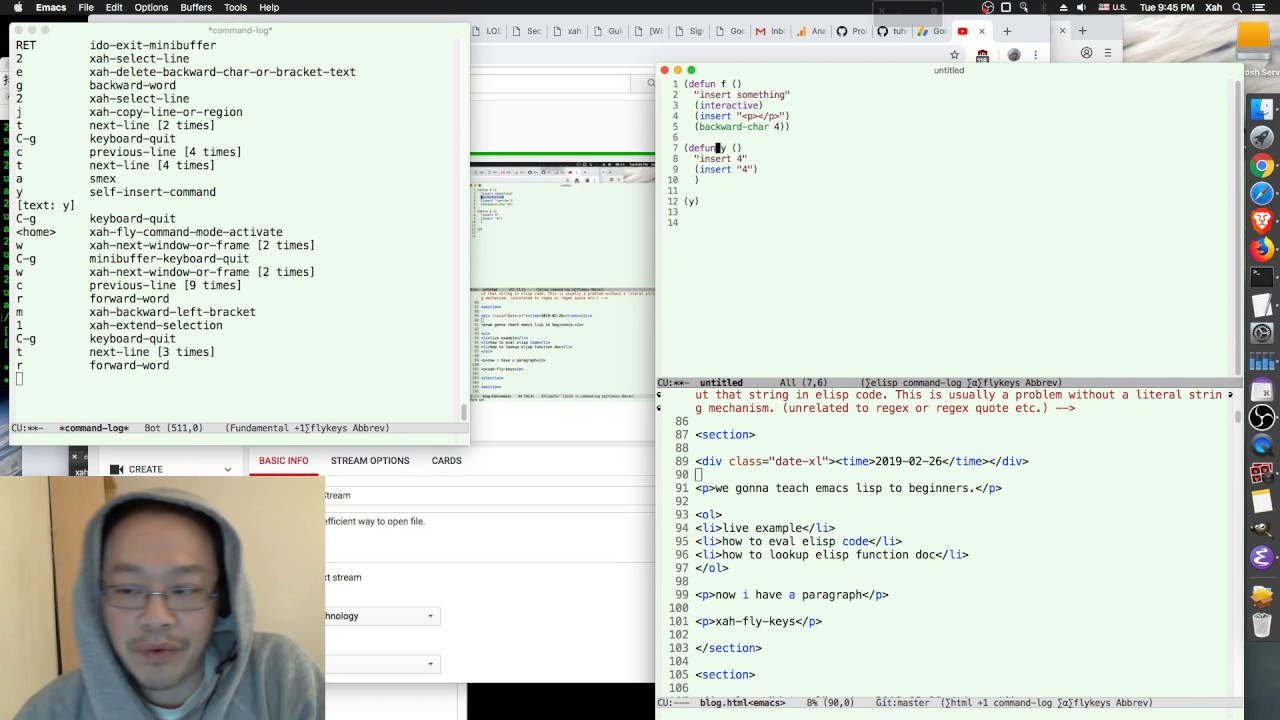This screenshot has height=720, width=1280.
Task: Open Firefox from the dock
Action: 1262,249
